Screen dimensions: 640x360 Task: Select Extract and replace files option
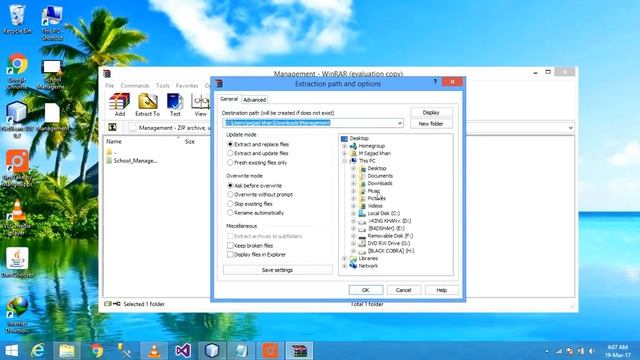(x=258, y=144)
